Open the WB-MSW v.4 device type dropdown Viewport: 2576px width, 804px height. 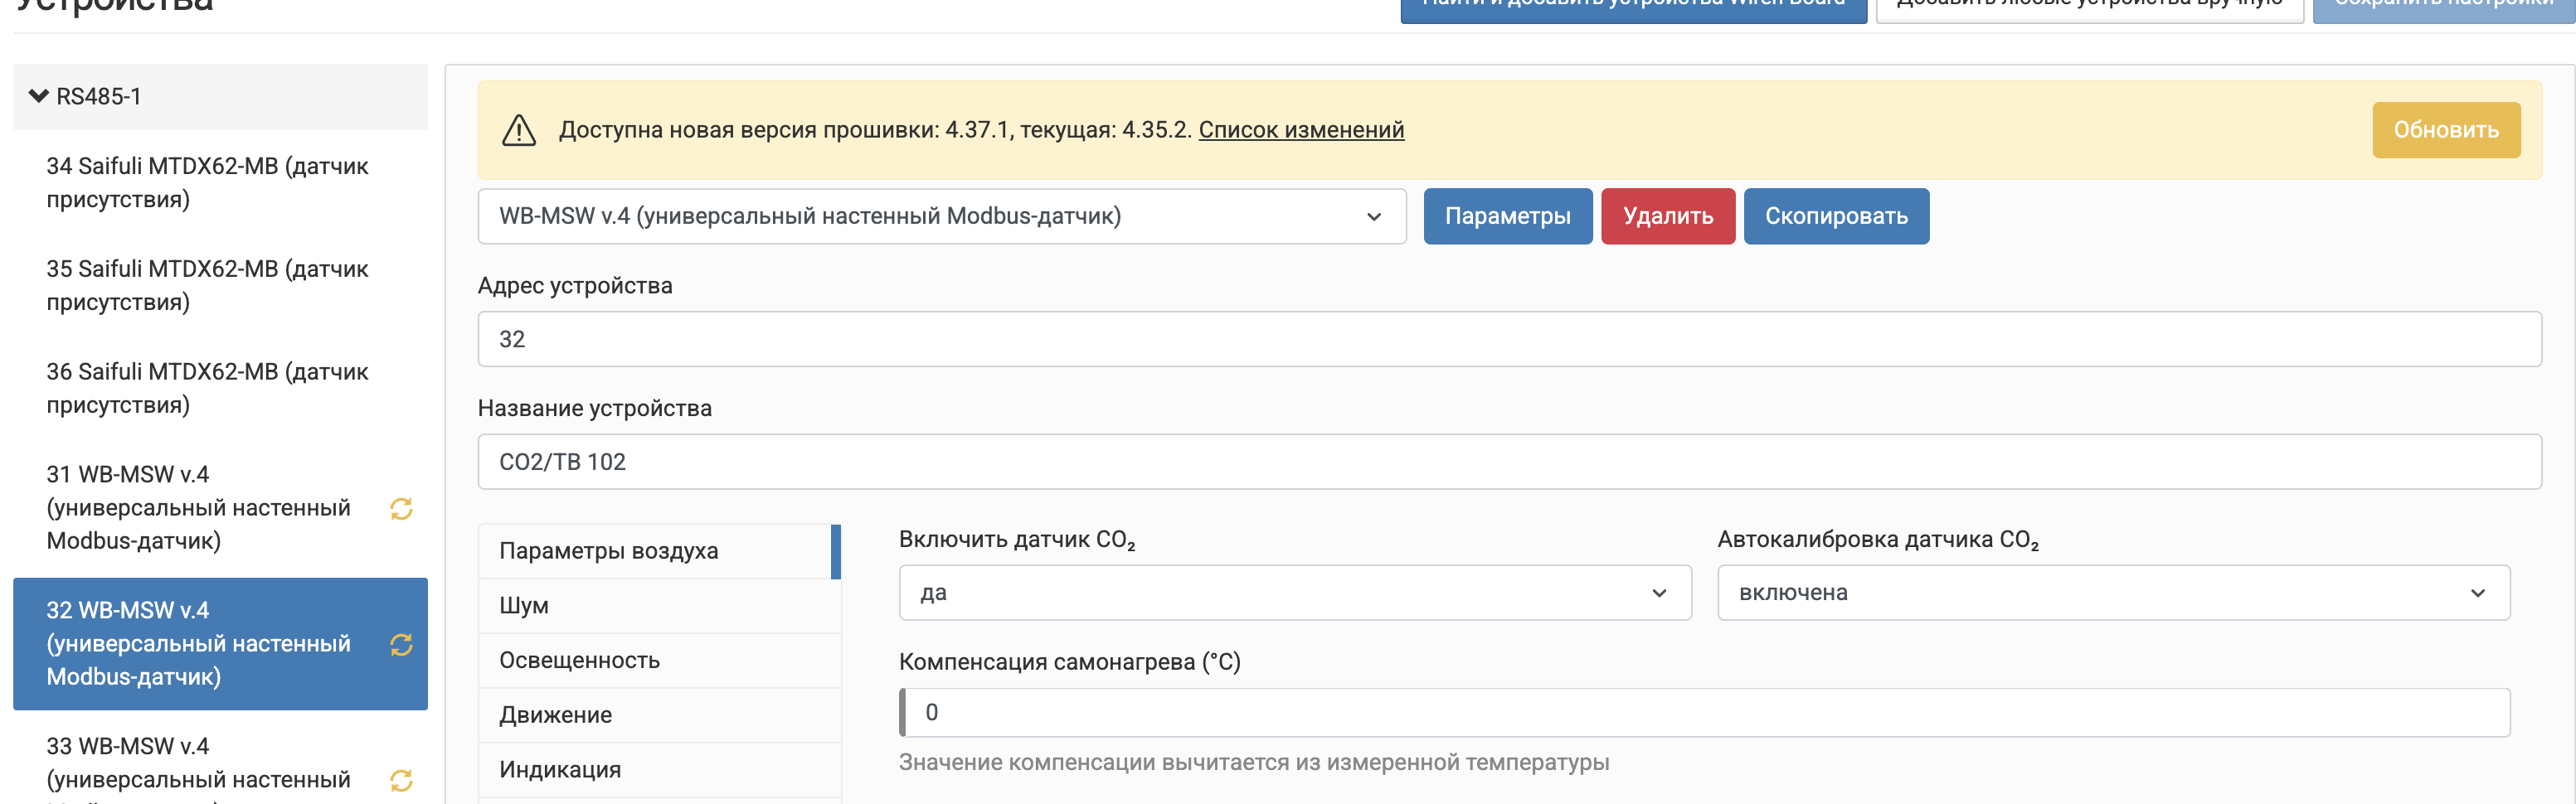942,216
